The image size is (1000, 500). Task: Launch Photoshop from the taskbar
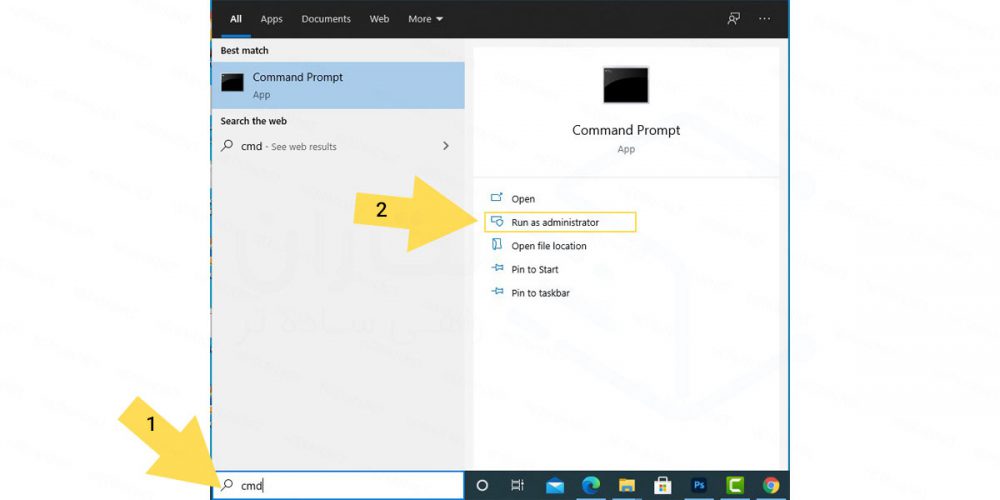click(699, 486)
